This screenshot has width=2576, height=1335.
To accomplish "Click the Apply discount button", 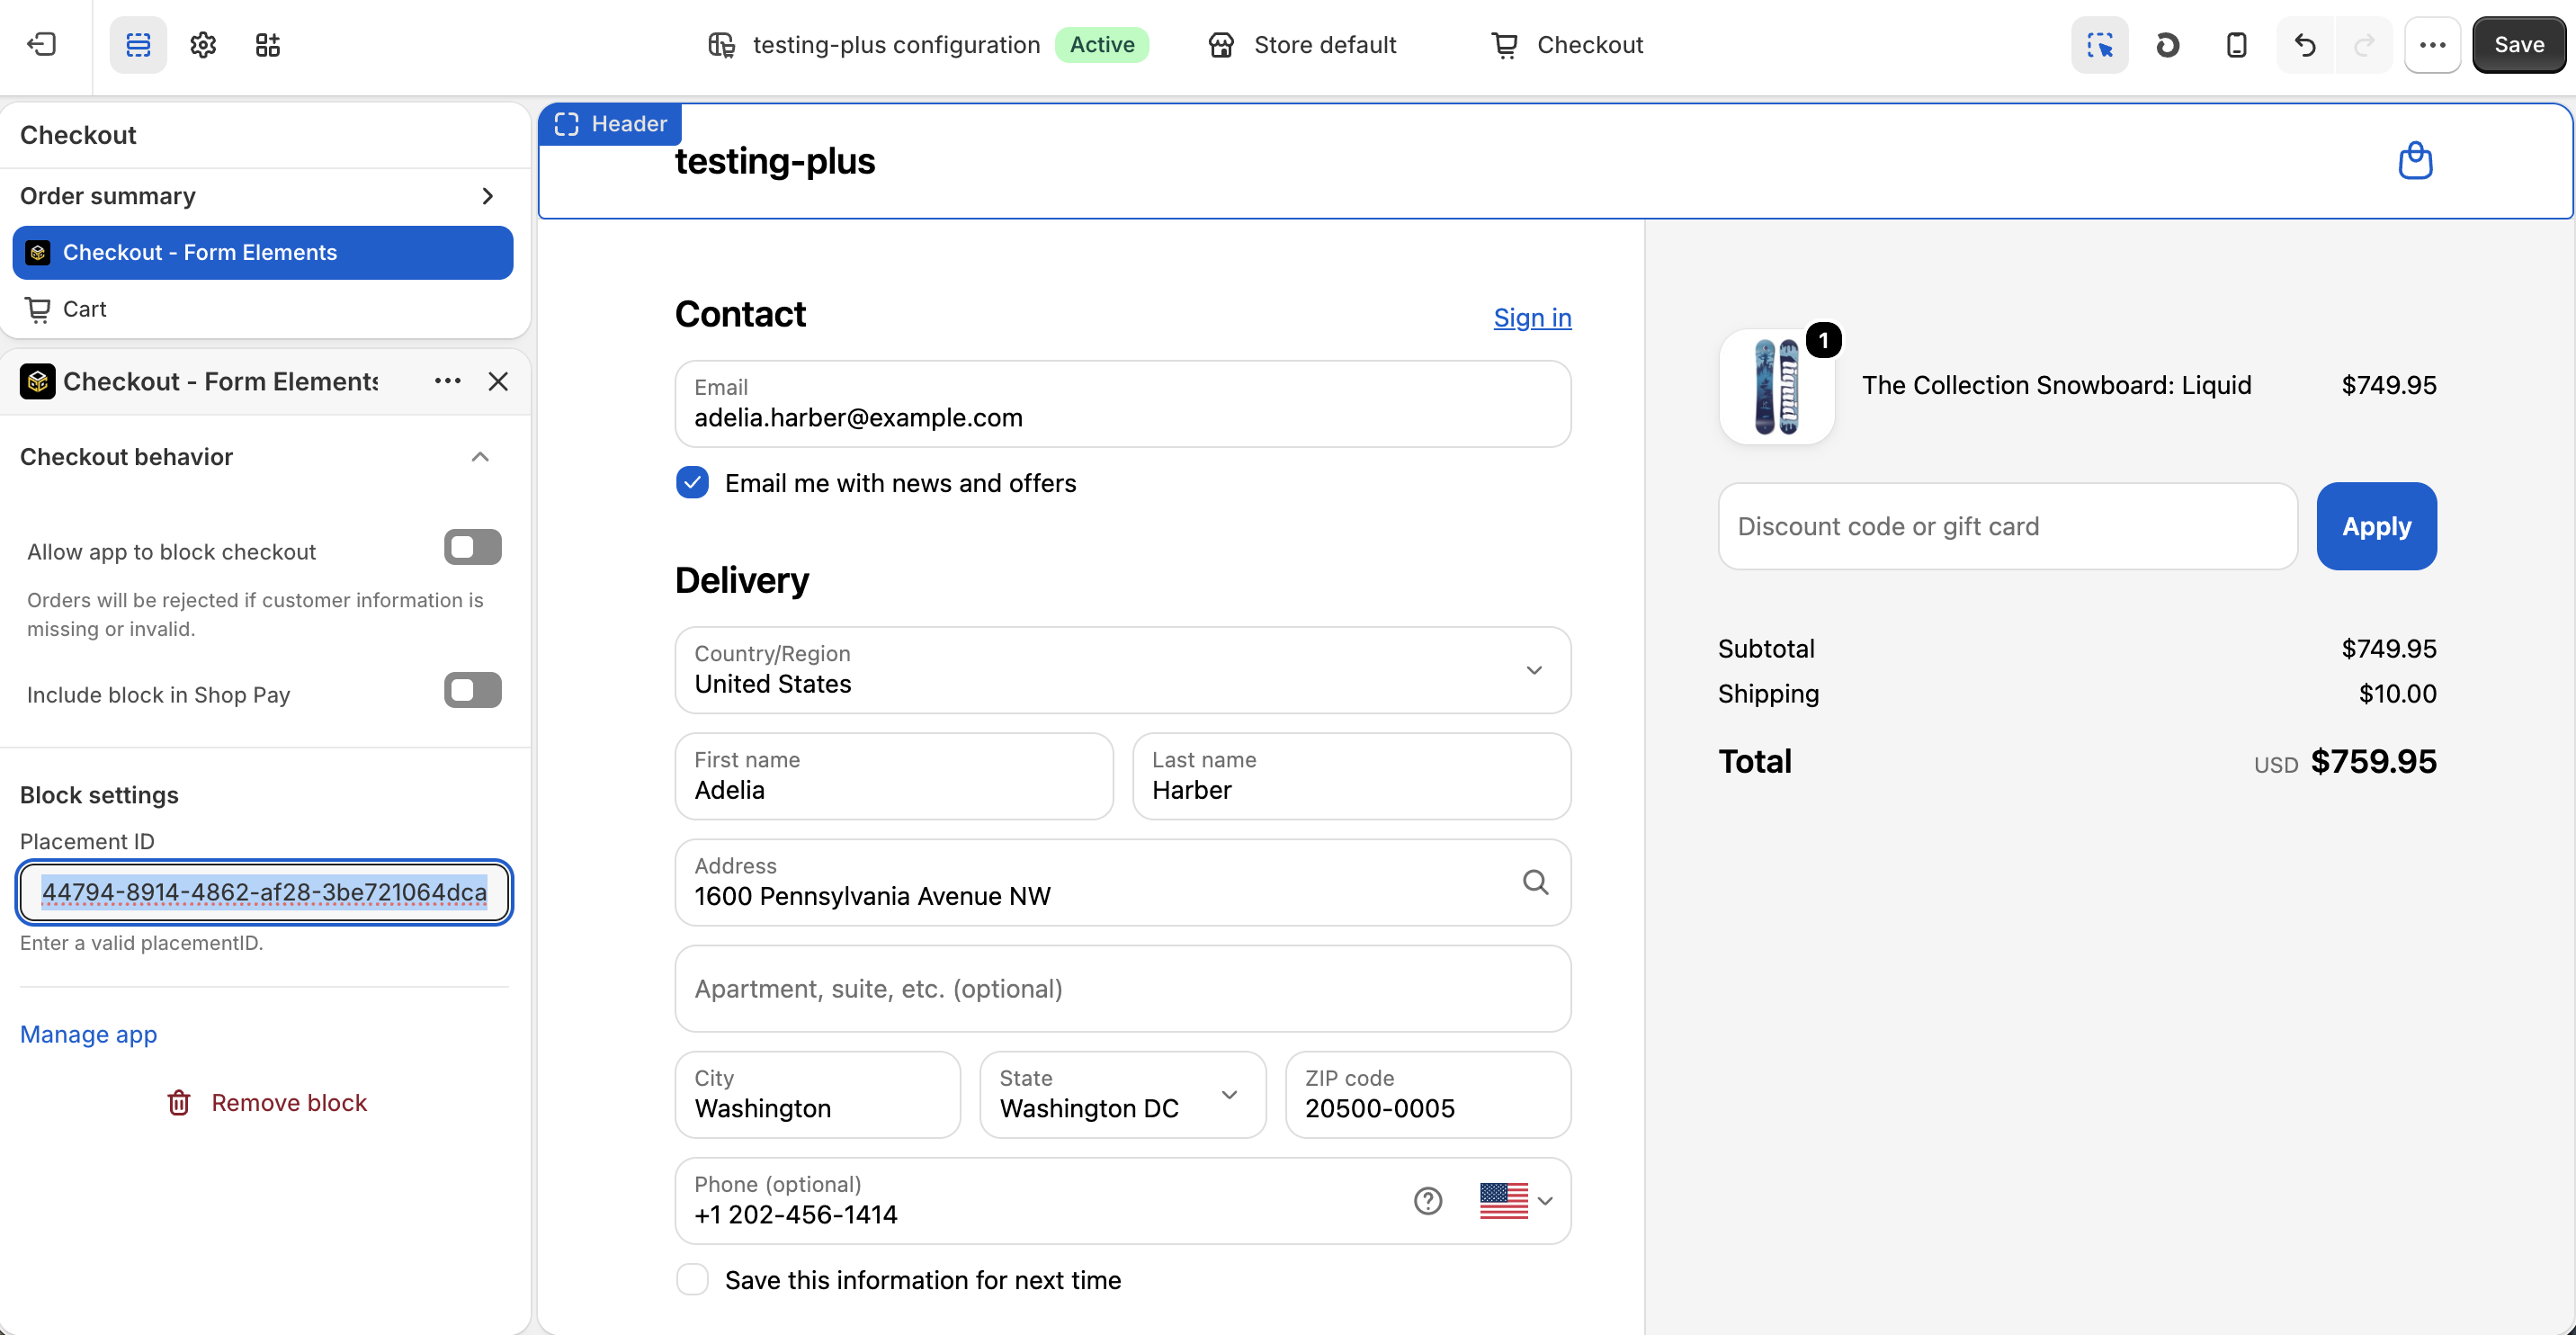I will [x=2376, y=526].
